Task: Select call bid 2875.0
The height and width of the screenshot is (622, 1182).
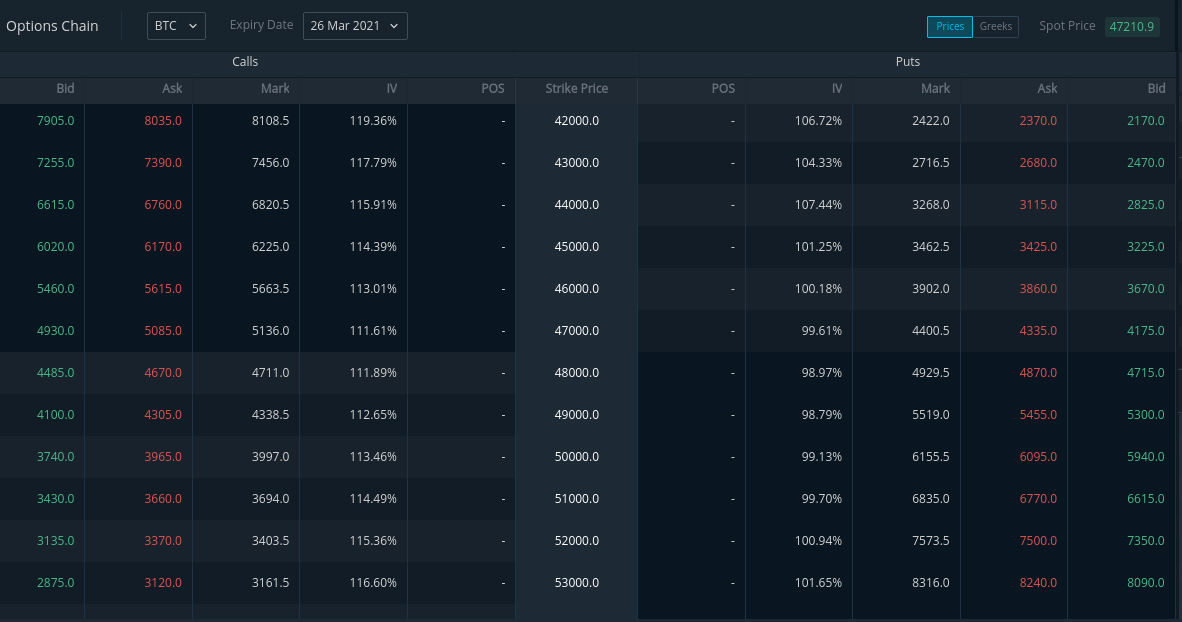Action: point(56,583)
